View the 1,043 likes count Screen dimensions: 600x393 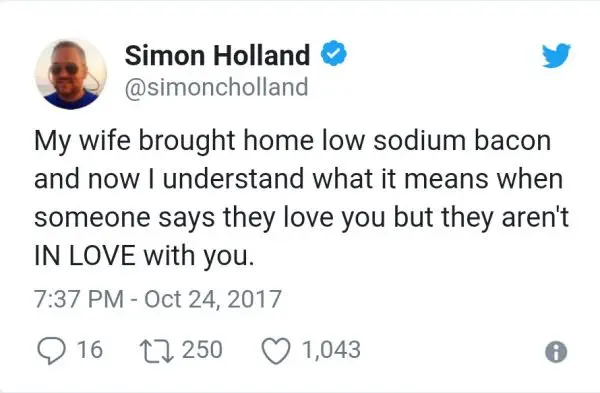tap(332, 350)
